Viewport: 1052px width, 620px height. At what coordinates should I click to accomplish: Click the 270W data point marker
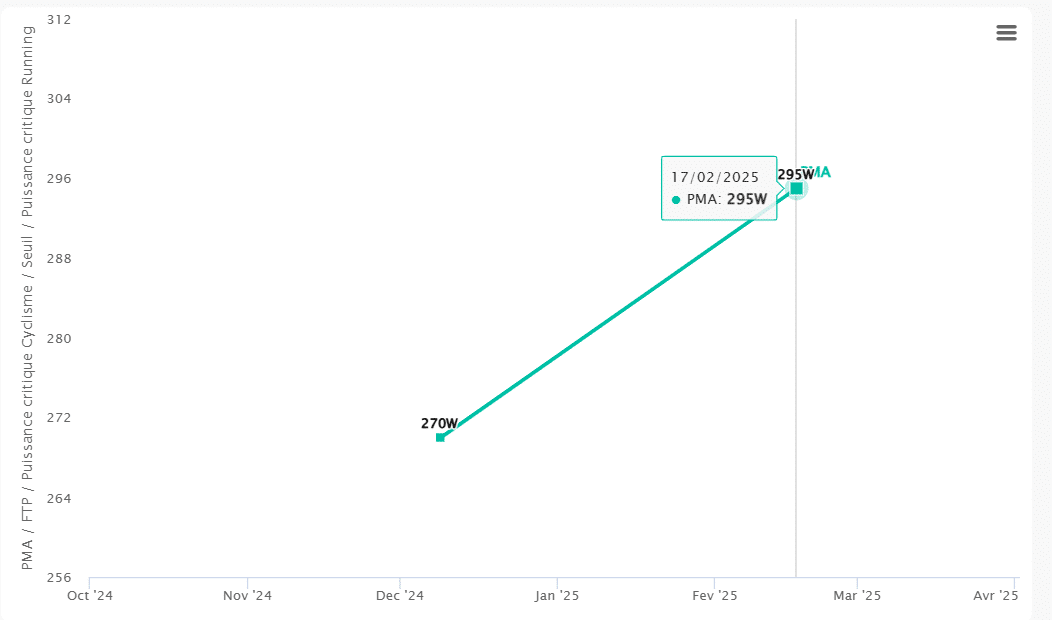tap(440, 437)
